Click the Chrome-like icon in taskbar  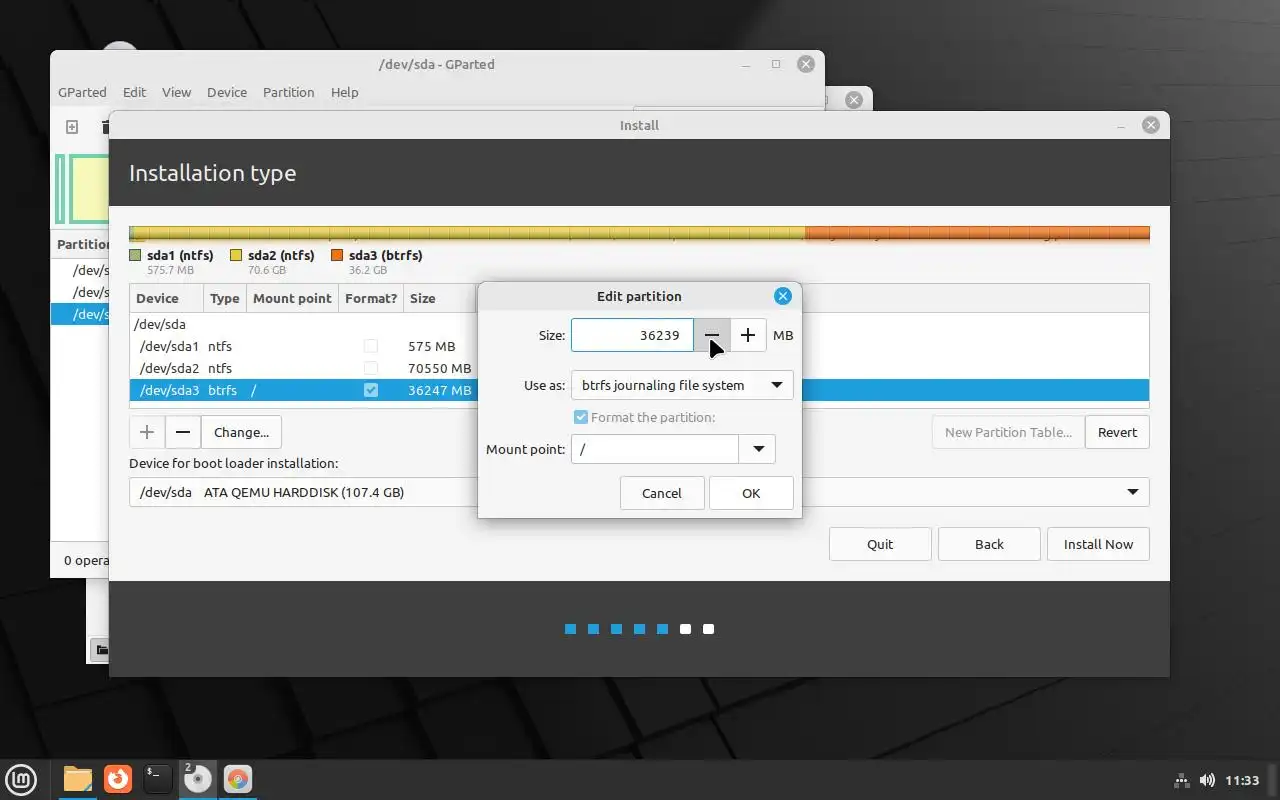pyautogui.click(x=237, y=779)
